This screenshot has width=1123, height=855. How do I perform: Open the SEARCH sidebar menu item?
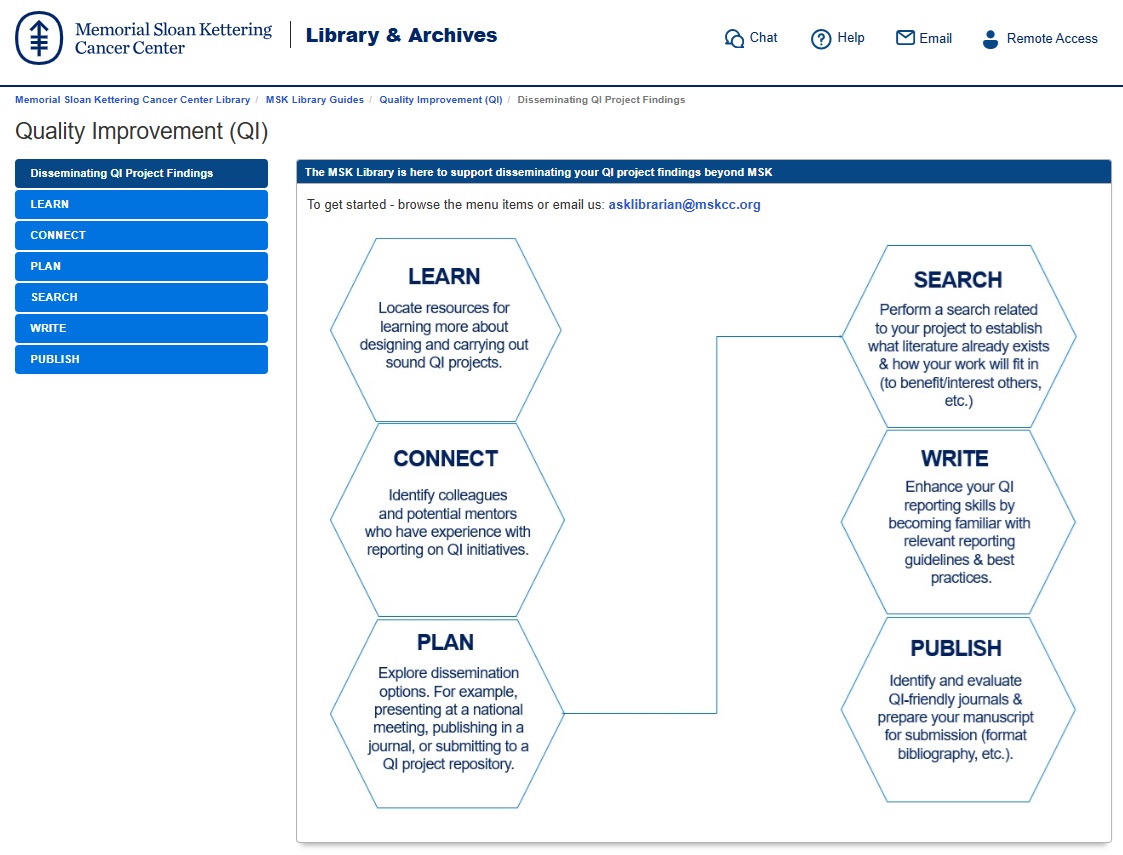[141, 297]
